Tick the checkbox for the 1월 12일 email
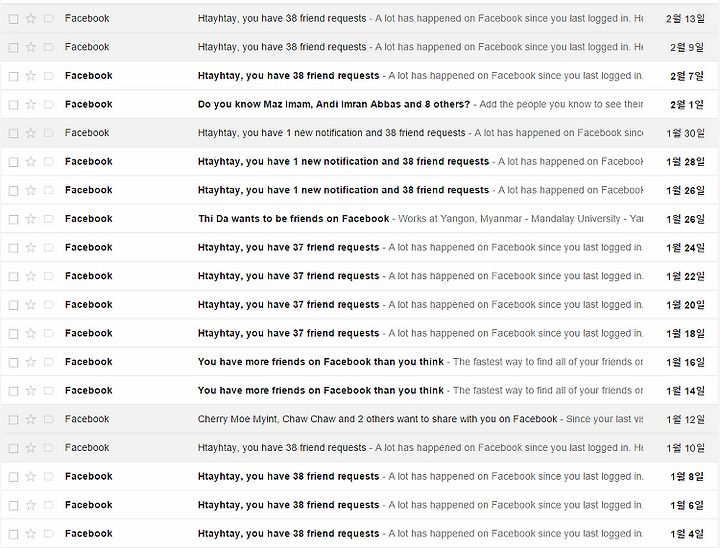The image size is (720, 548). point(14,419)
